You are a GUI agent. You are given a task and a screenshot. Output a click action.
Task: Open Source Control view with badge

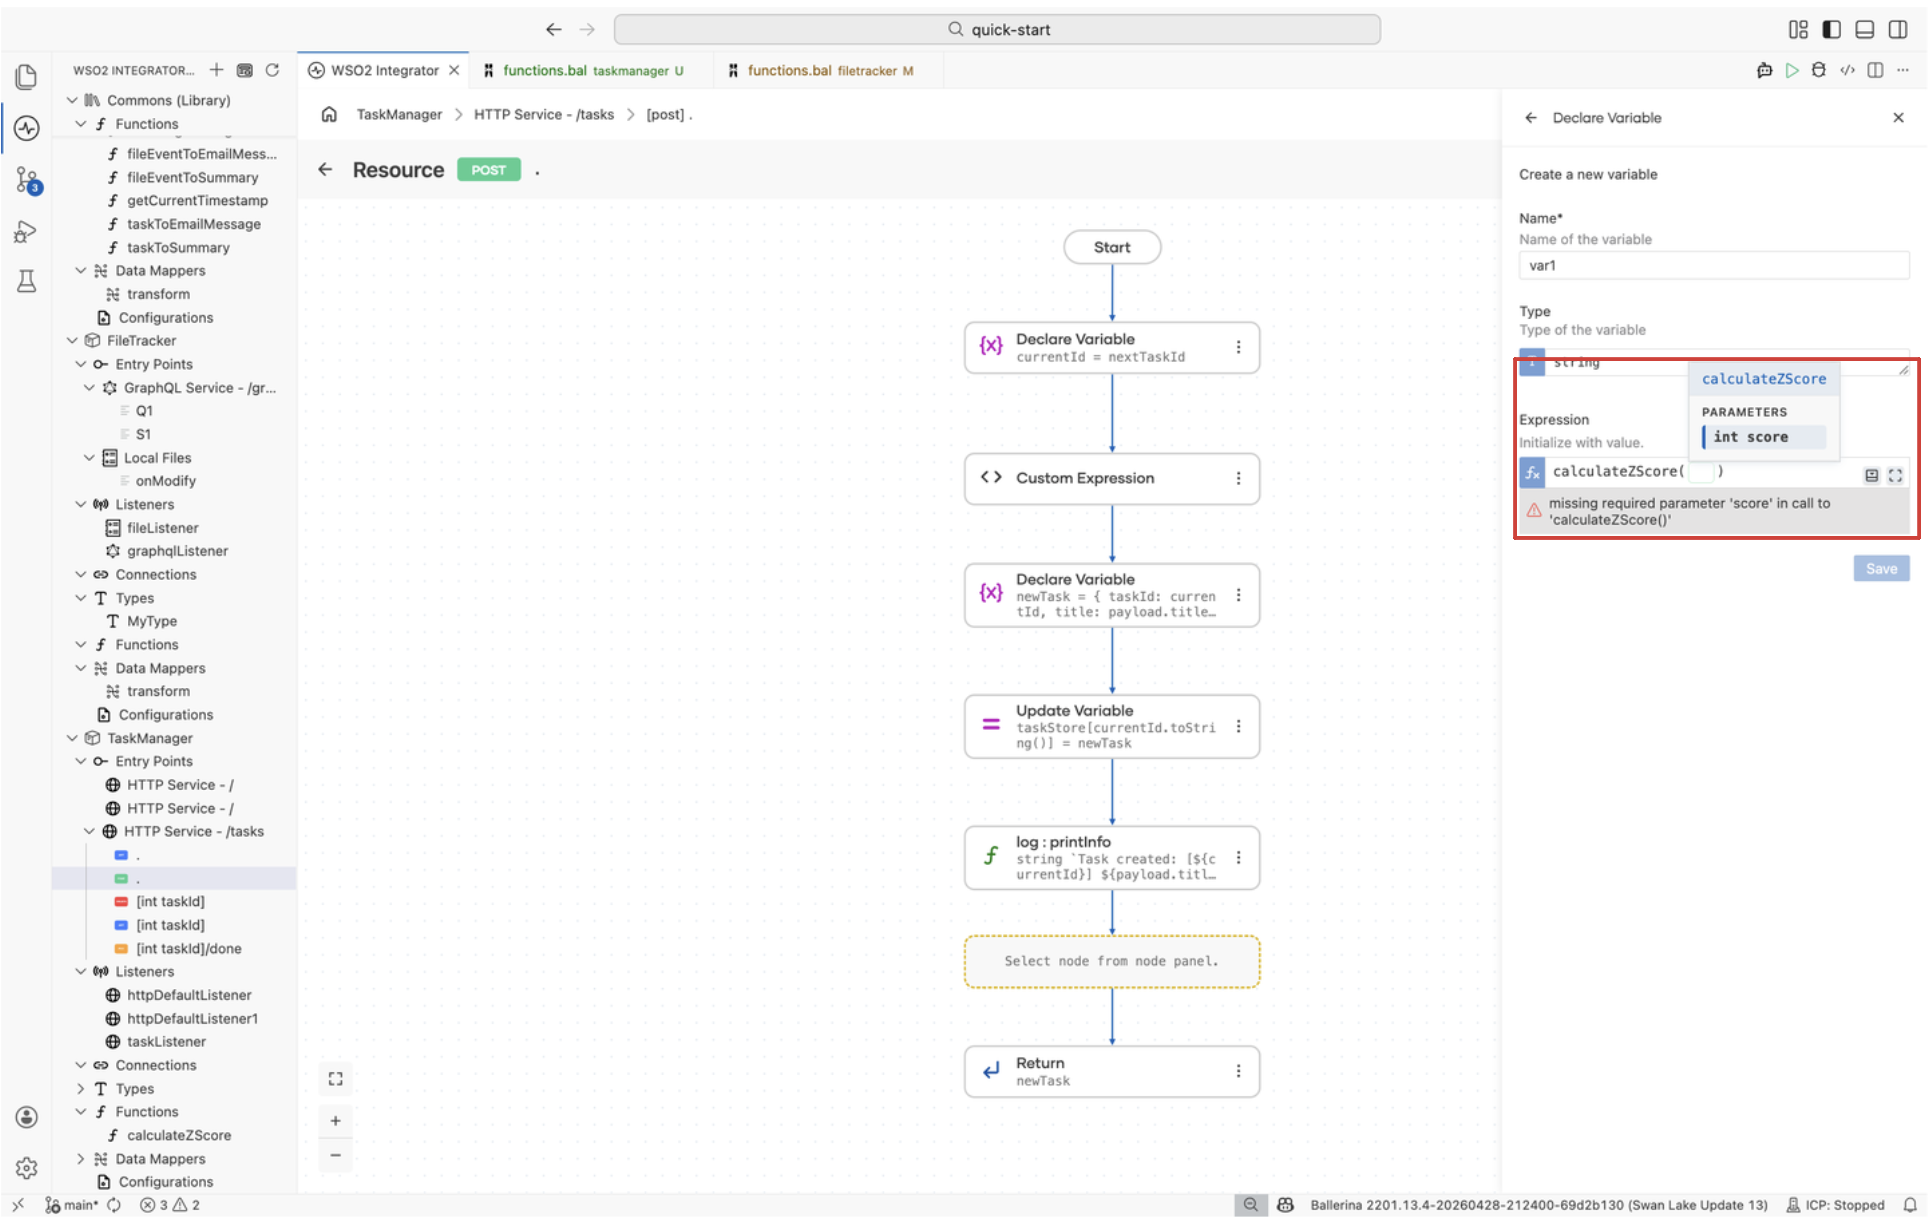pyautogui.click(x=27, y=180)
